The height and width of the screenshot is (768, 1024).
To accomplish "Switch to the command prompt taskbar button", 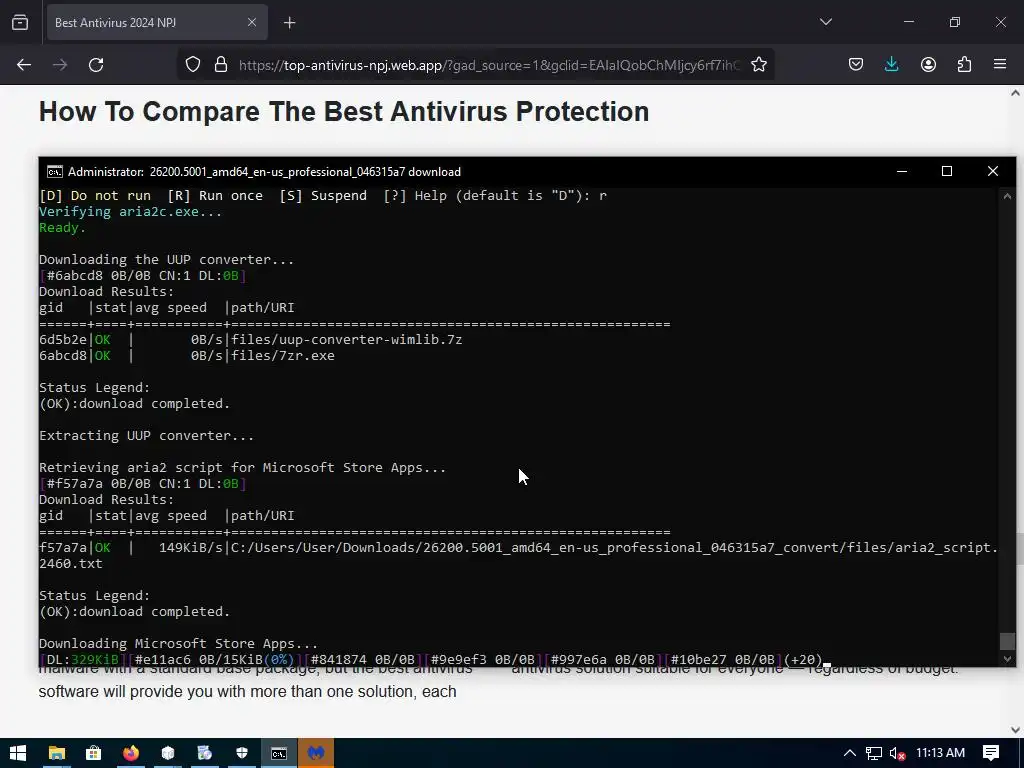I will point(279,753).
